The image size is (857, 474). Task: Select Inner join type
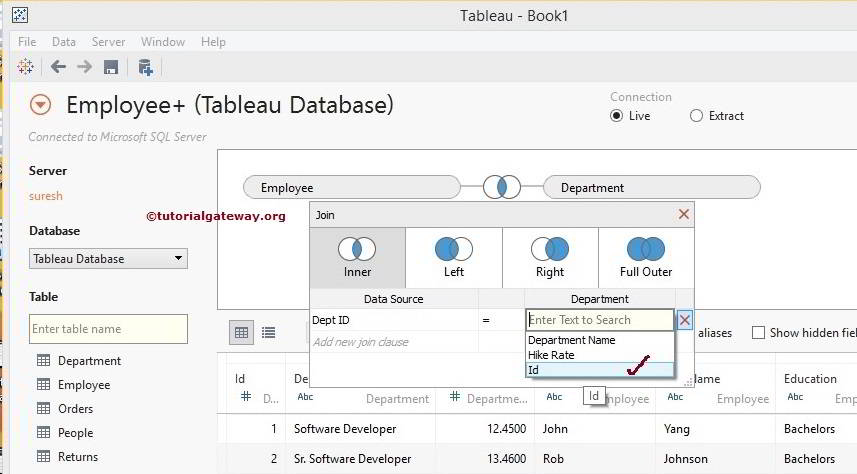click(x=357, y=258)
